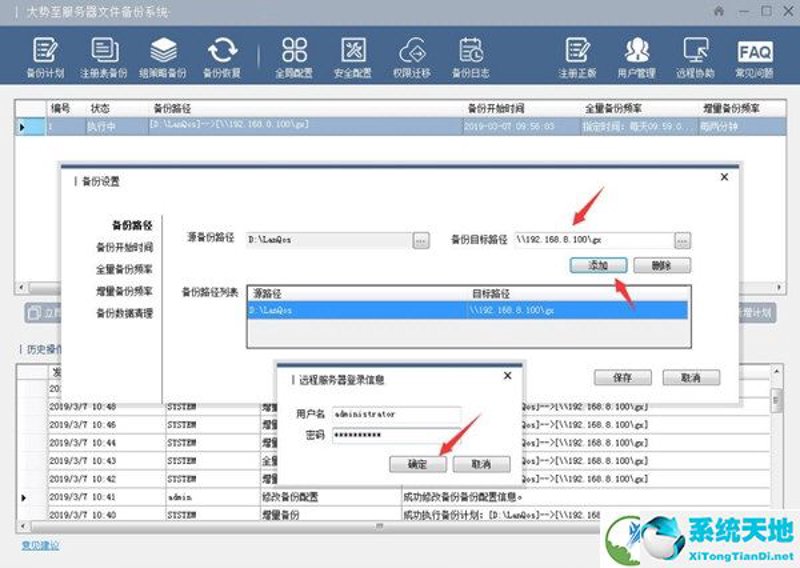Image resolution: width=800 pixels, height=568 pixels.
Task: Switch to the 备份开始时间 settings tab
Action: pyautogui.click(x=124, y=247)
